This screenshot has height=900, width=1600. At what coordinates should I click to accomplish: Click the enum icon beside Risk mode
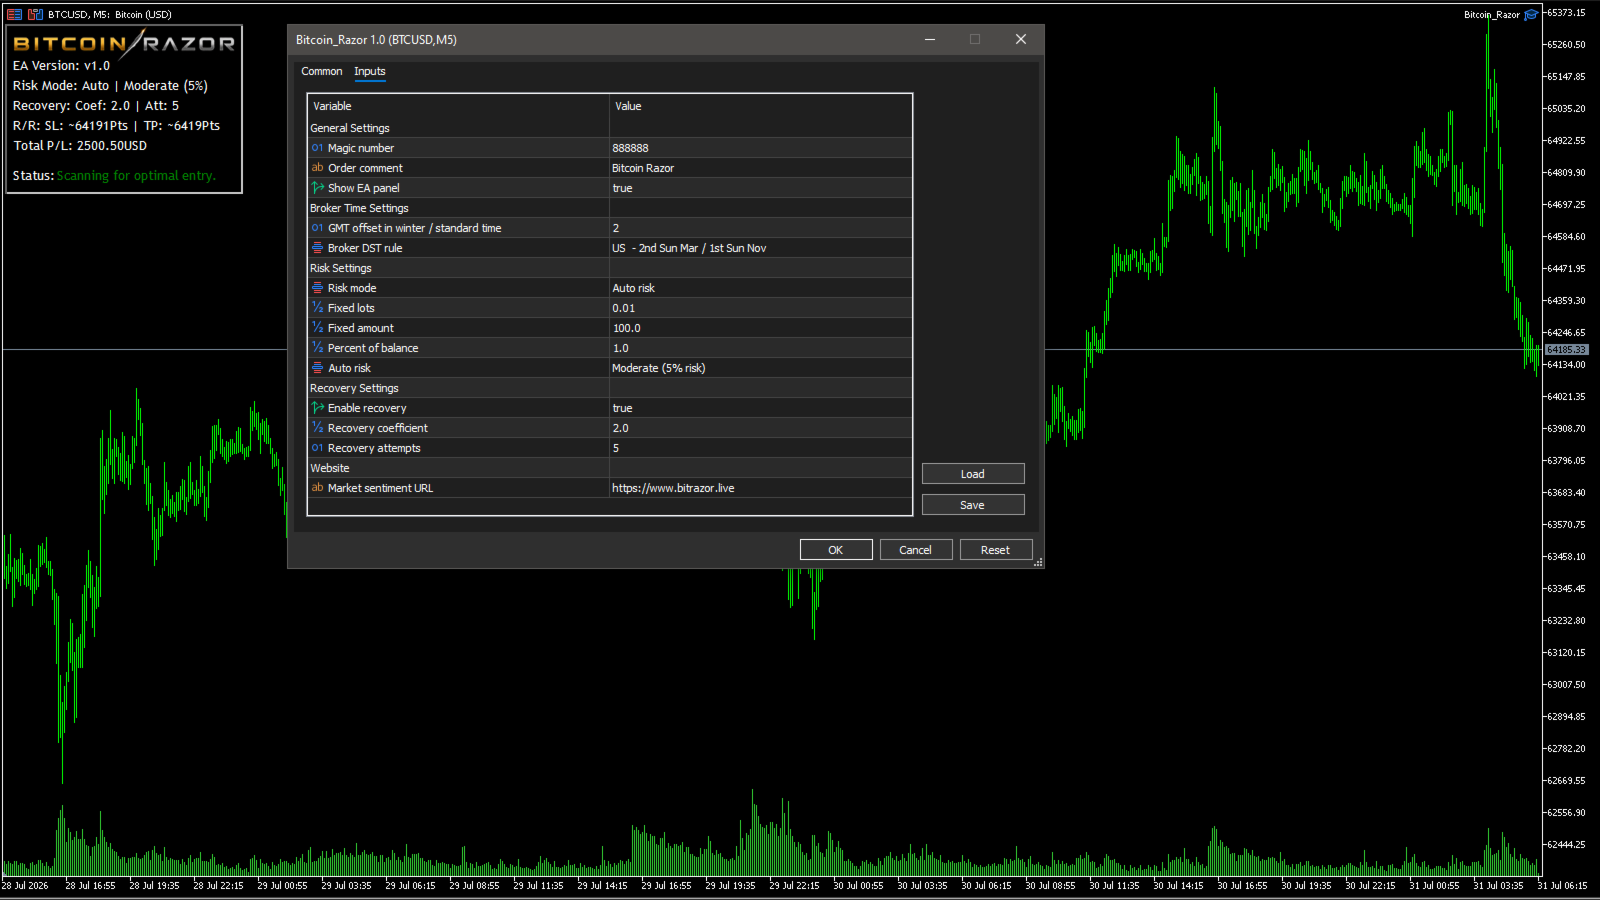317,288
